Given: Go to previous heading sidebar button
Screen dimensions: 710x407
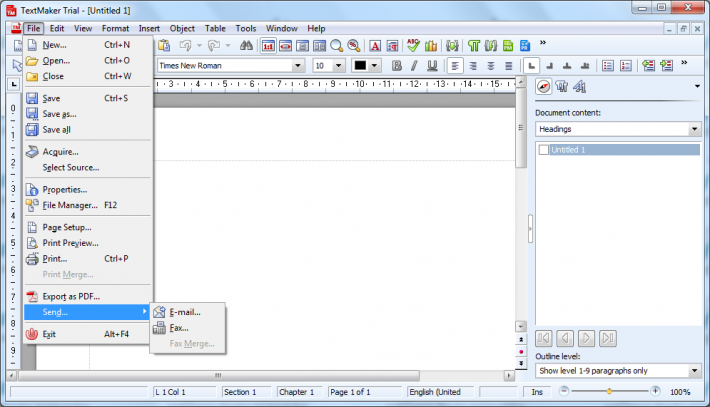Looking at the screenshot, I should coord(565,338).
